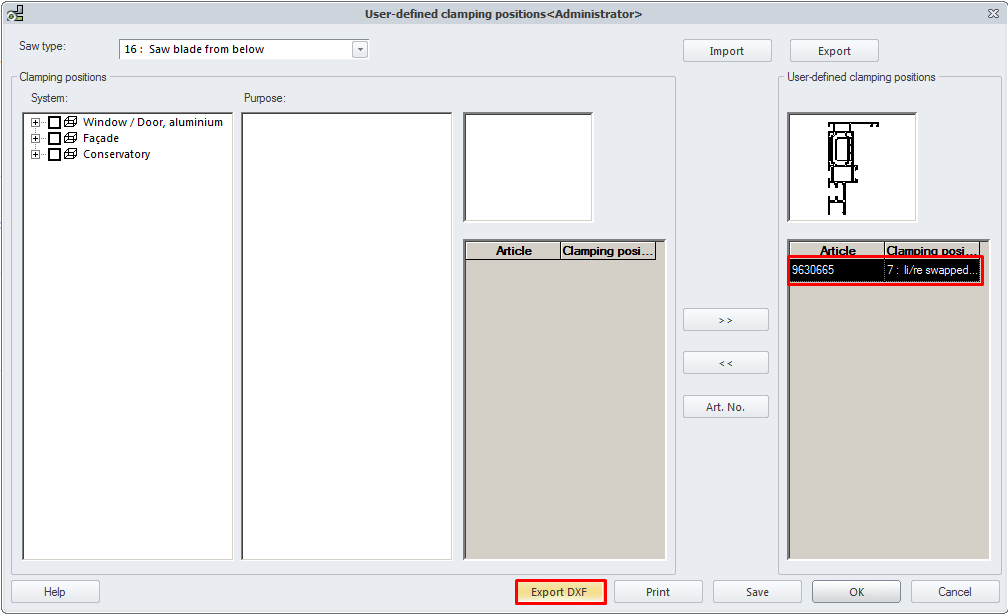Open the Saw type dropdown
The image size is (1008, 614).
point(360,49)
